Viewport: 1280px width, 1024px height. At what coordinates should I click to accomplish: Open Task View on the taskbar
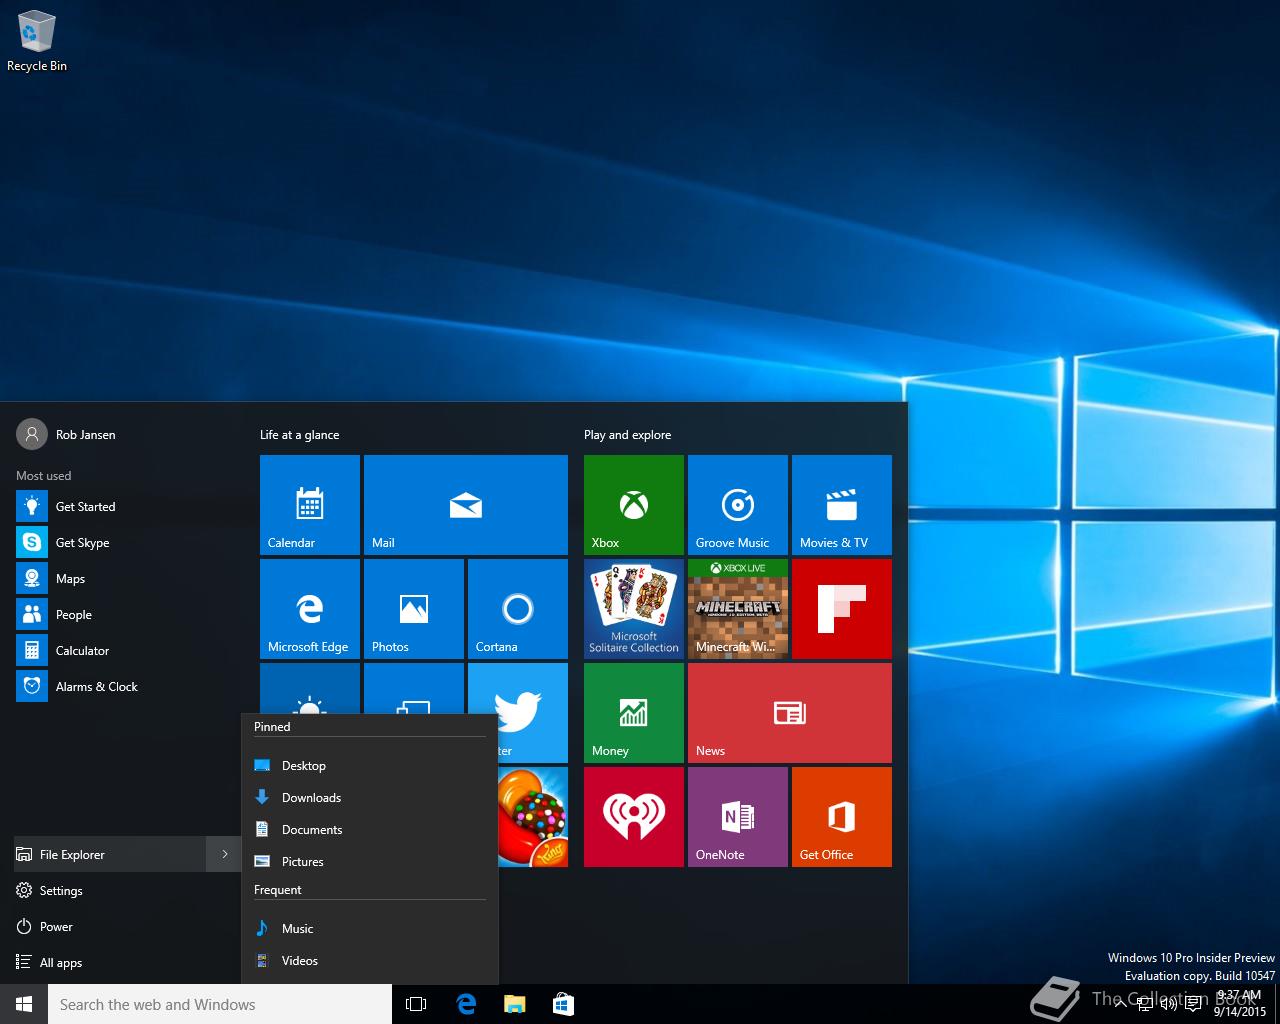[416, 1004]
